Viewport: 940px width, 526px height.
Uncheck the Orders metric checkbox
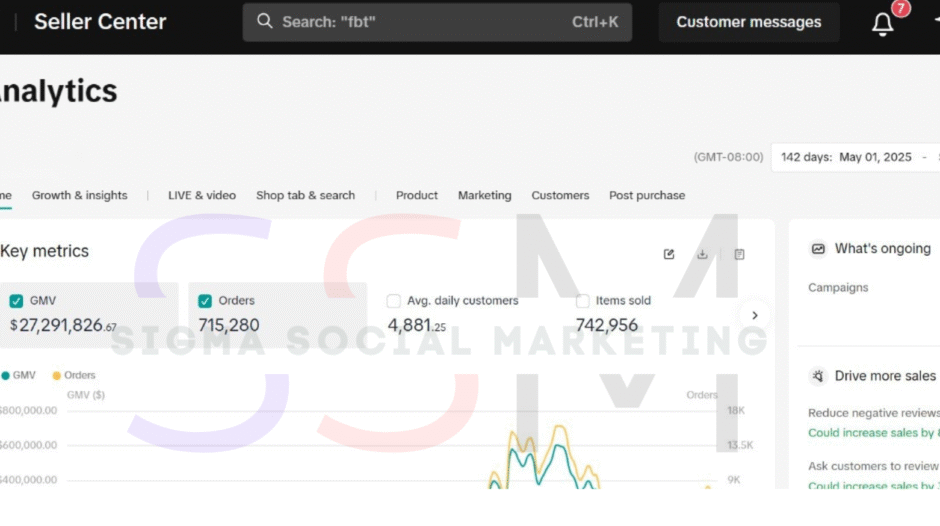tap(205, 301)
